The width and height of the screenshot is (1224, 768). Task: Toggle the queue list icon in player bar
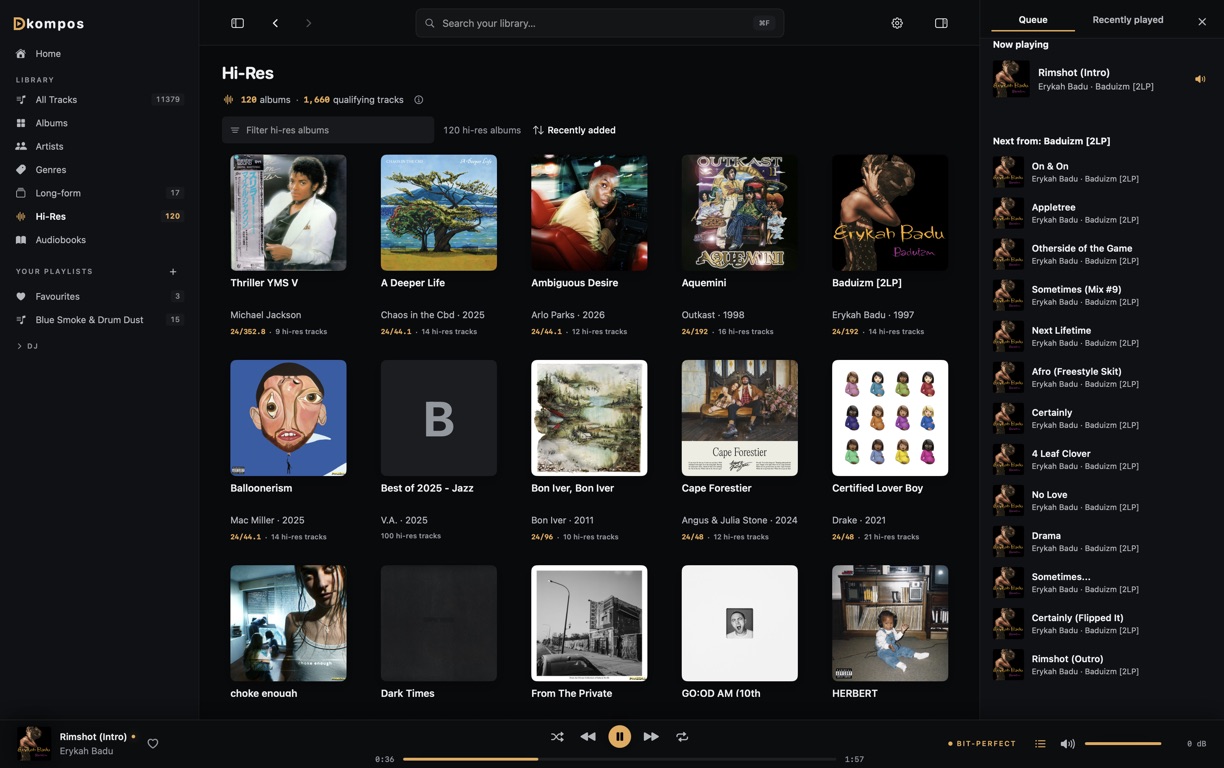coord(1040,744)
